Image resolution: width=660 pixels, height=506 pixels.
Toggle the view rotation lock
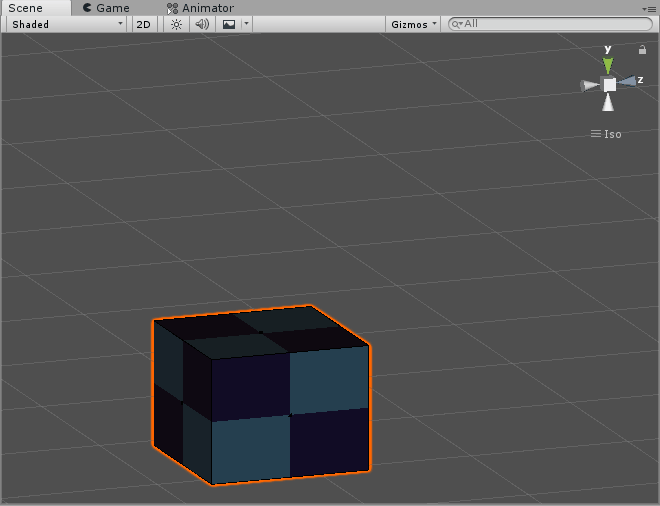tap(642, 50)
